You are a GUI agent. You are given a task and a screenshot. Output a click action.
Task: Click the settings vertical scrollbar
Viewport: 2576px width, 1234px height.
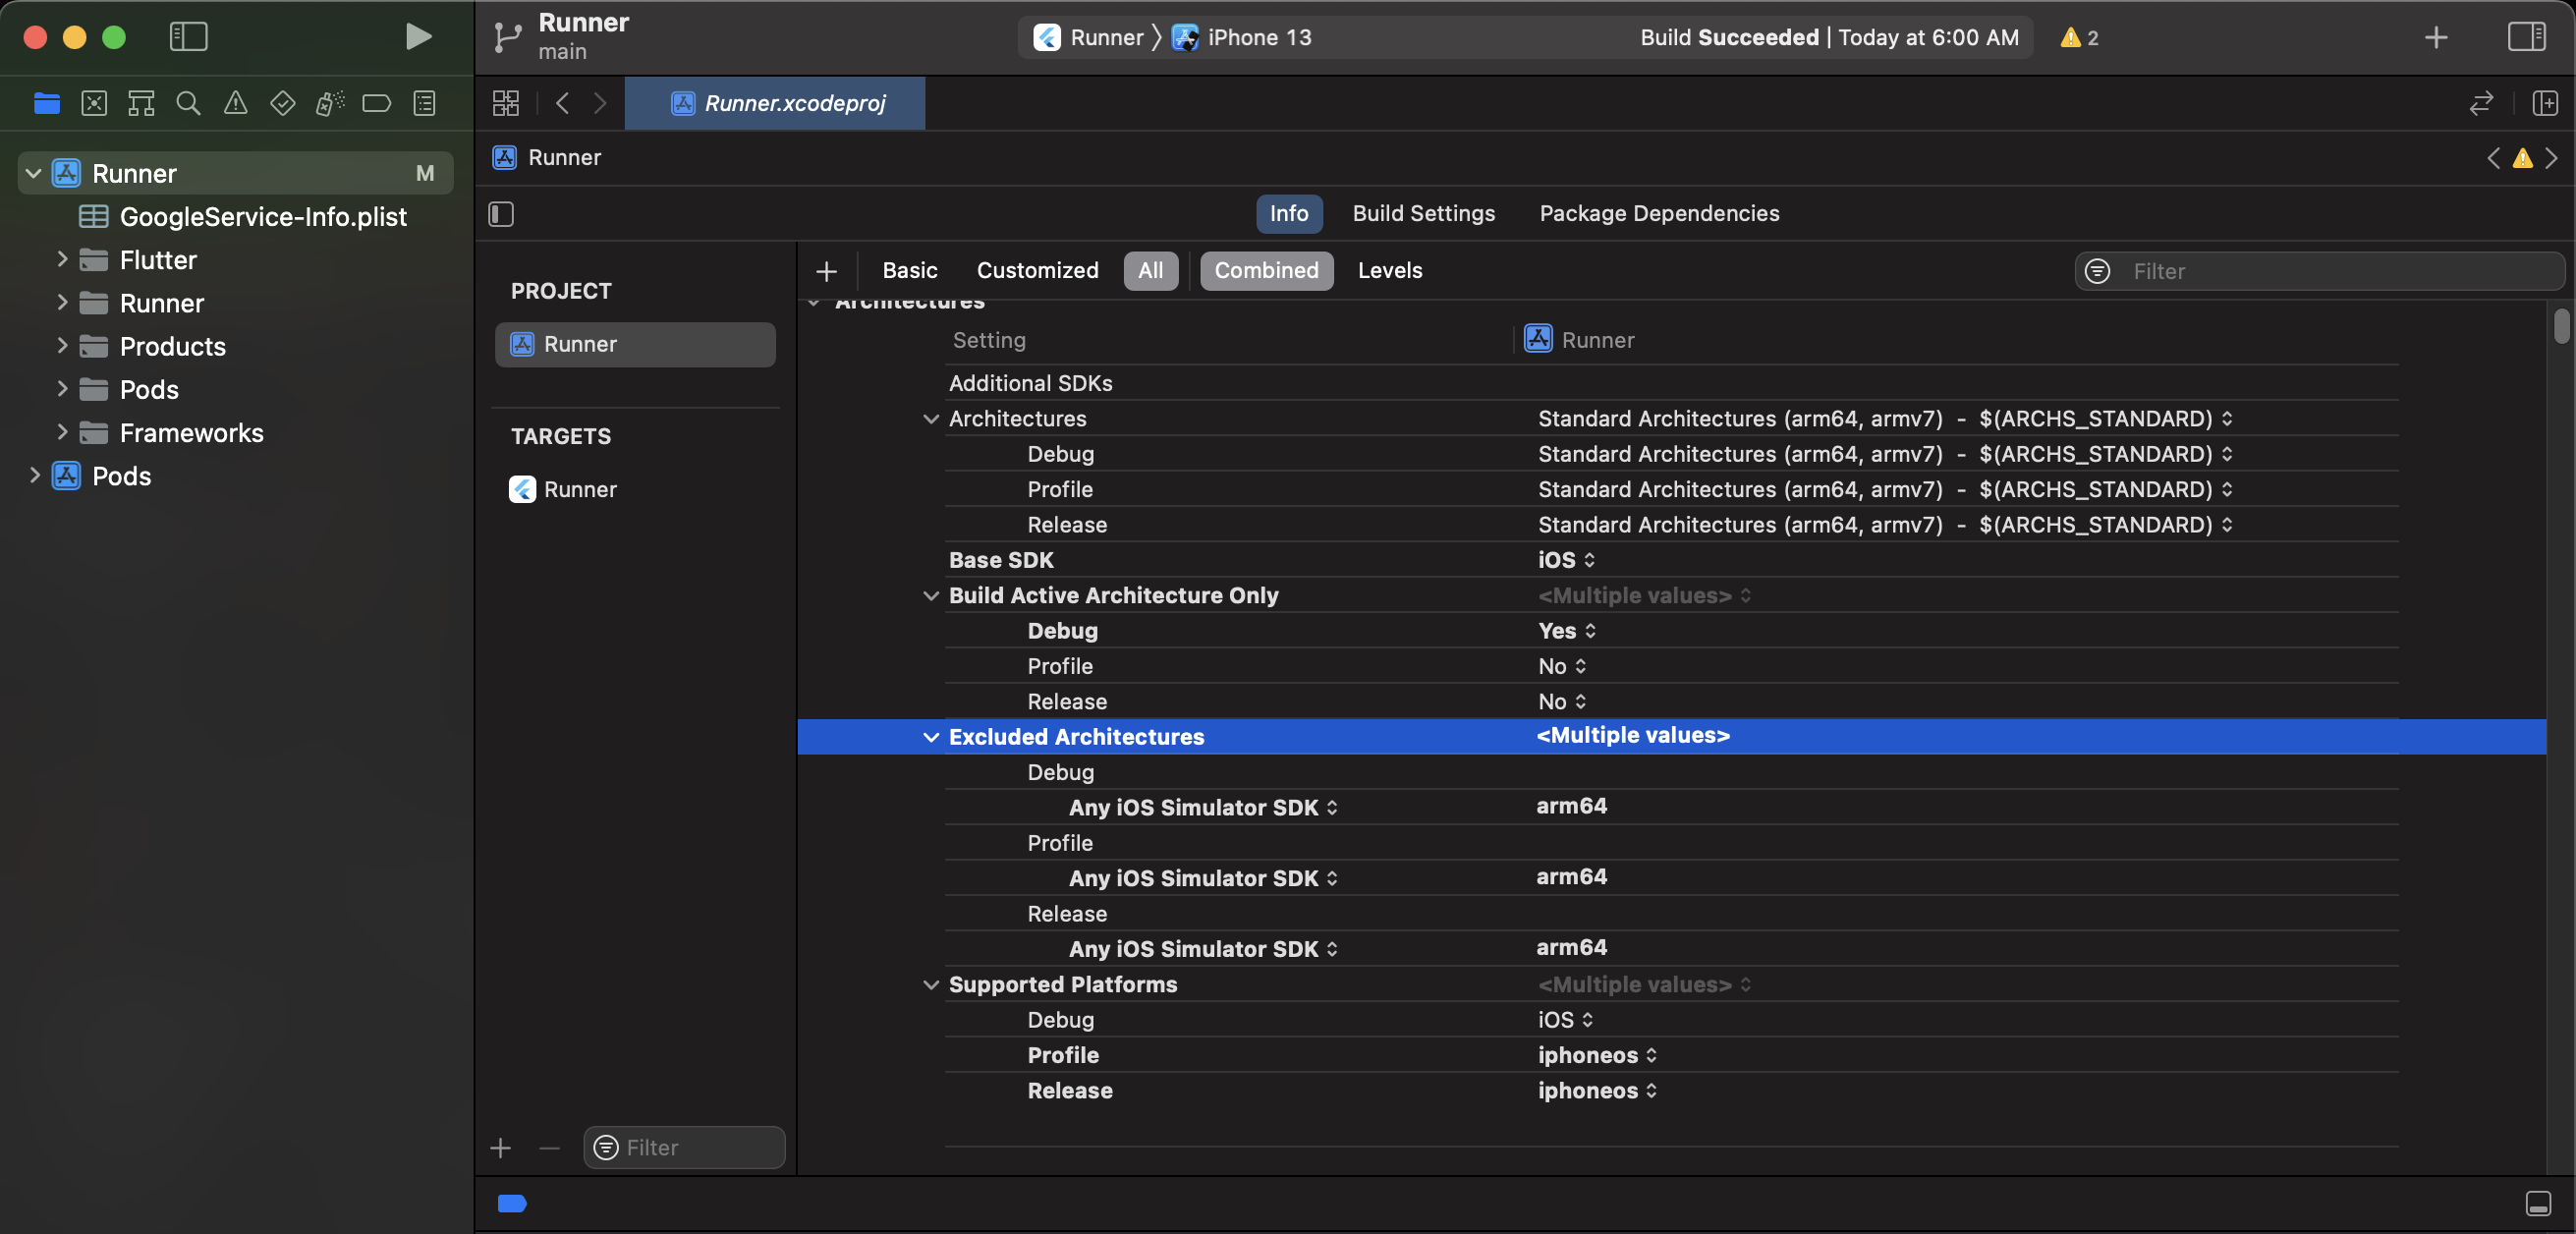[2561, 327]
